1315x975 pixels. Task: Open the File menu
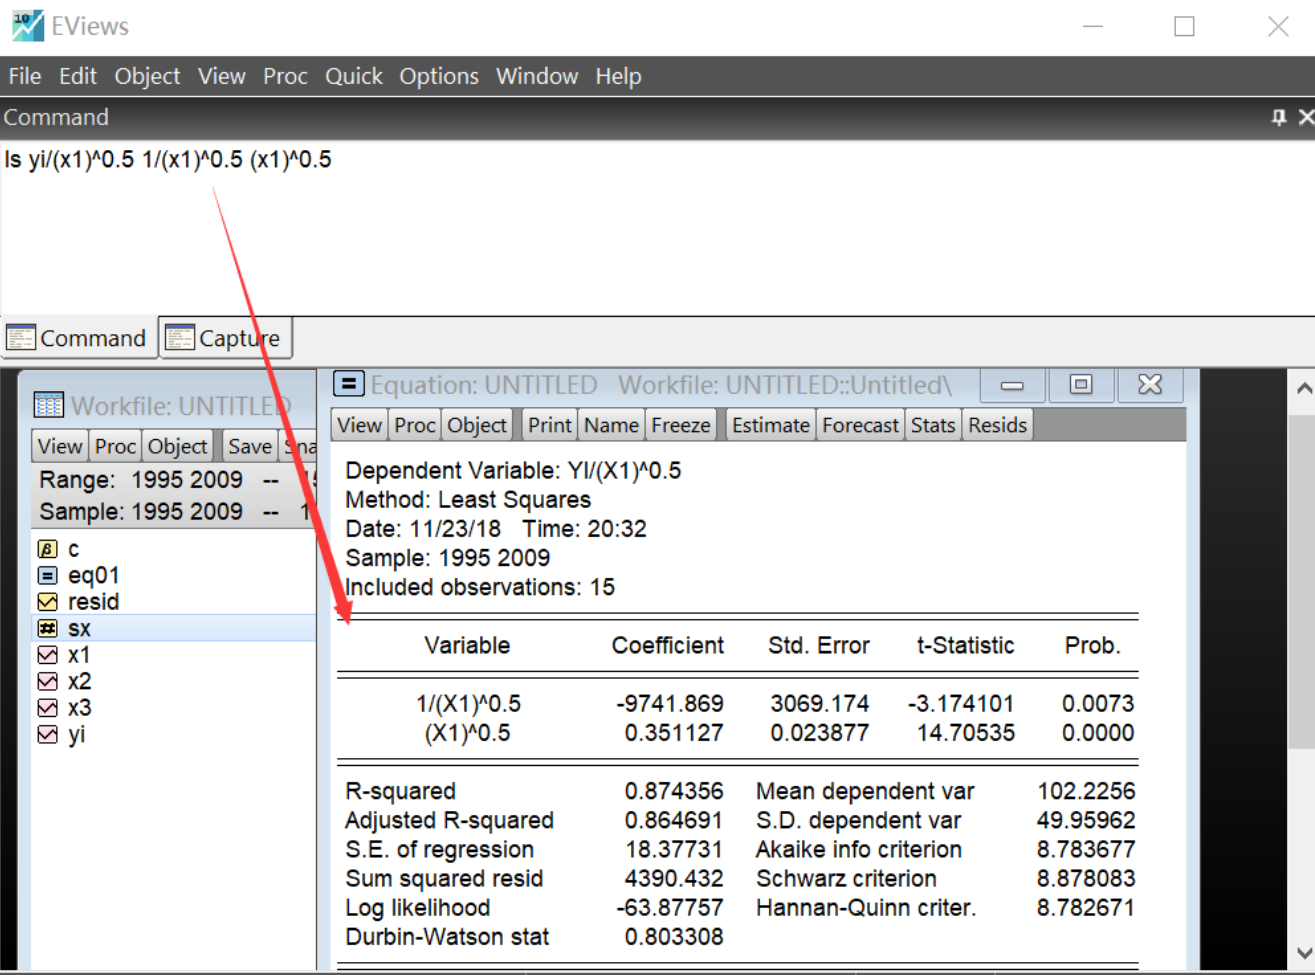point(25,76)
